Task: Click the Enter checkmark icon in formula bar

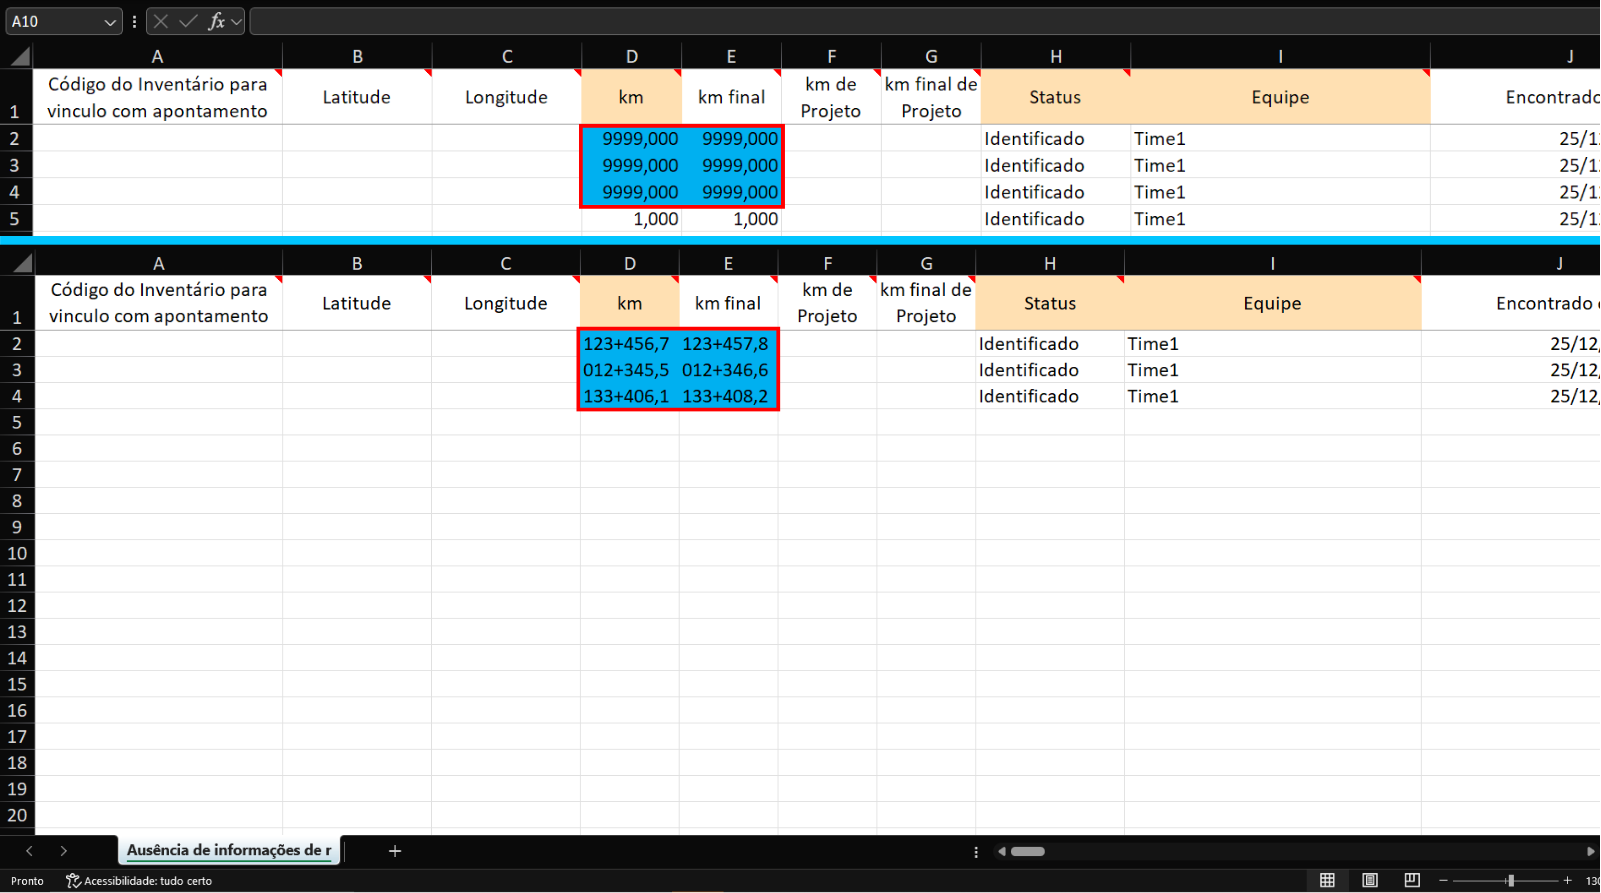Action: click(188, 21)
